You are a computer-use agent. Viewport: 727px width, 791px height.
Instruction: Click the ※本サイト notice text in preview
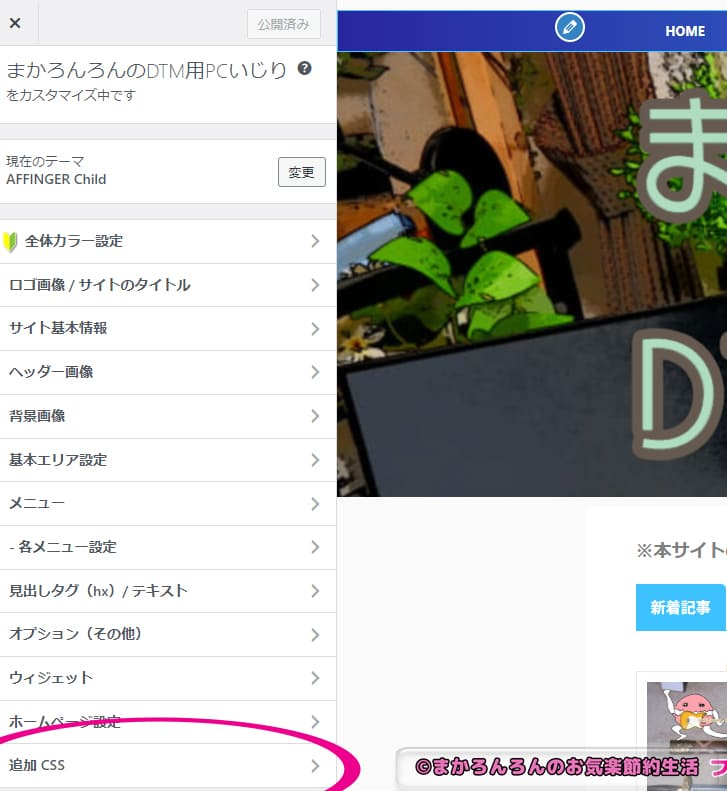tap(681, 550)
